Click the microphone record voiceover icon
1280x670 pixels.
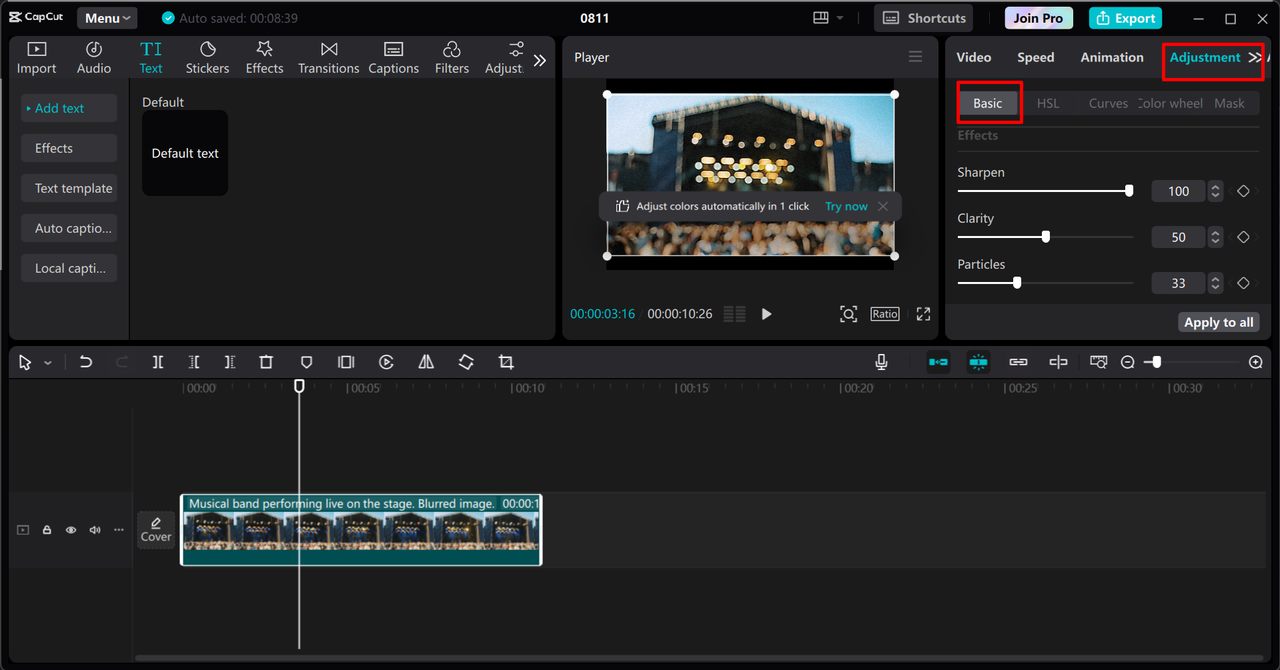(881, 362)
